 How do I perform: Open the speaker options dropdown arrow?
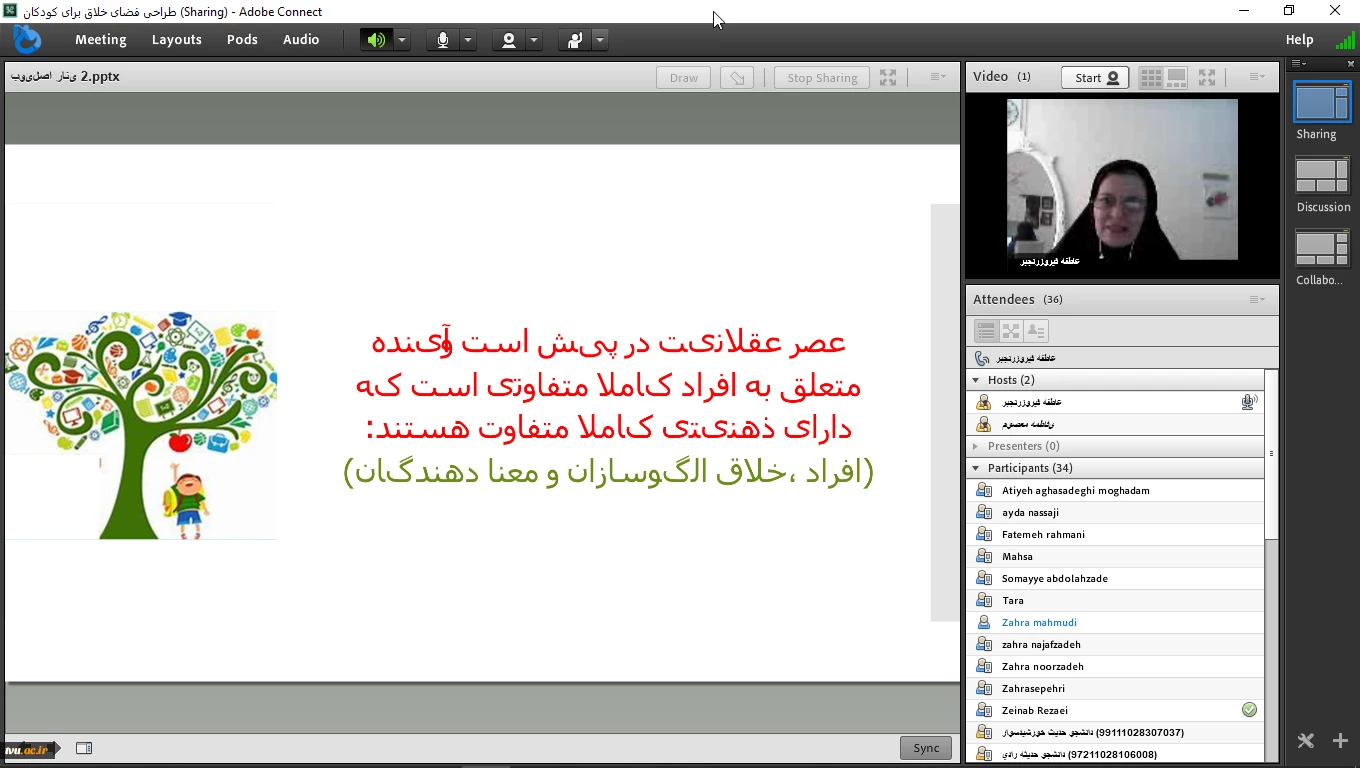402,40
